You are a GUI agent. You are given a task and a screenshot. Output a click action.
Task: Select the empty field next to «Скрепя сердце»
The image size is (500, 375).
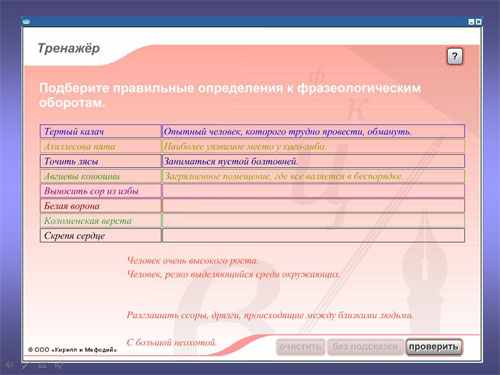(x=313, y=235)
